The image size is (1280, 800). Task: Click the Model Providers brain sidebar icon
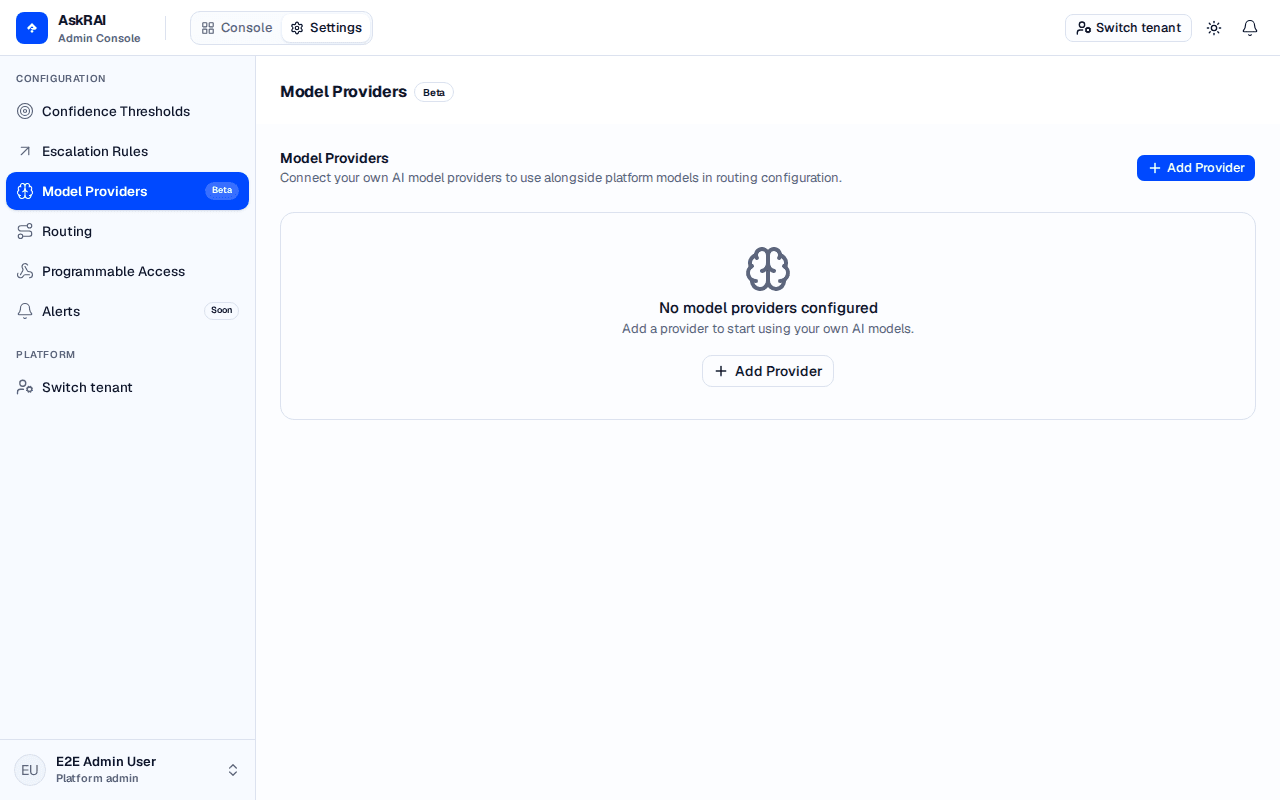pyautogui.click(x=25, y=191)
